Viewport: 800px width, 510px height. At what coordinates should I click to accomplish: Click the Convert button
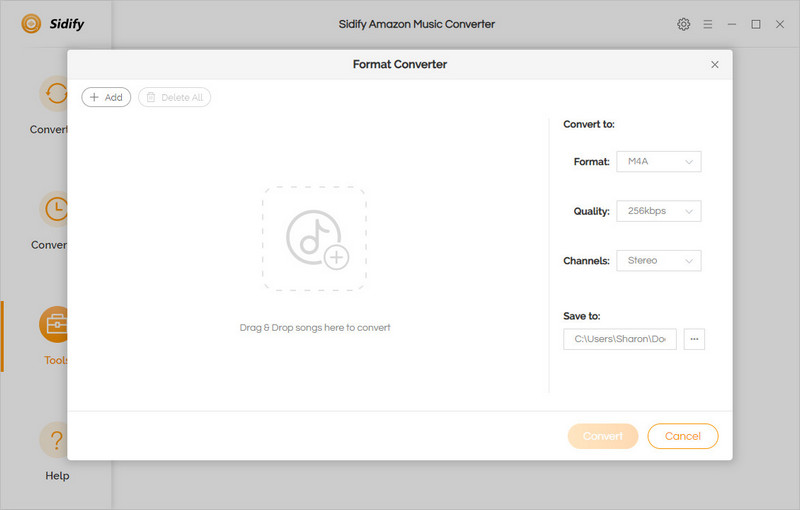tap(603, 436)
